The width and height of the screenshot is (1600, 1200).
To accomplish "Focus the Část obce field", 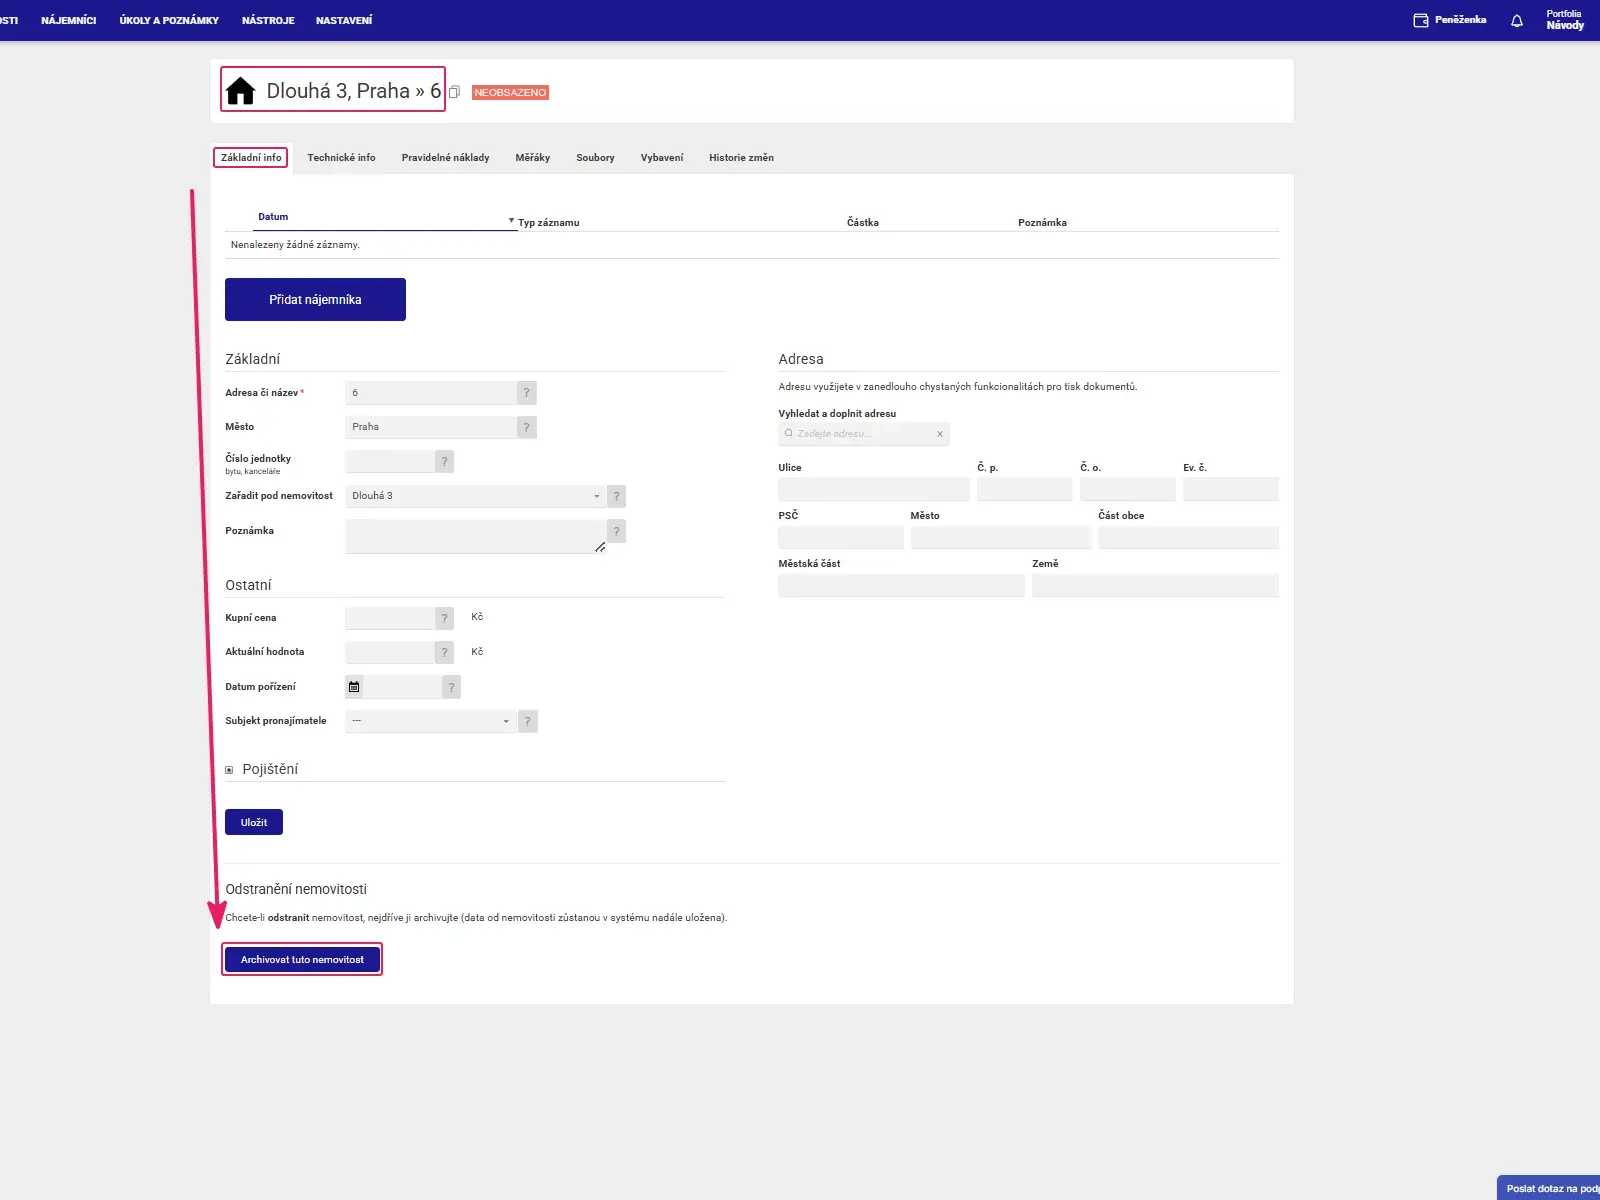I will tap(1189, 537).
